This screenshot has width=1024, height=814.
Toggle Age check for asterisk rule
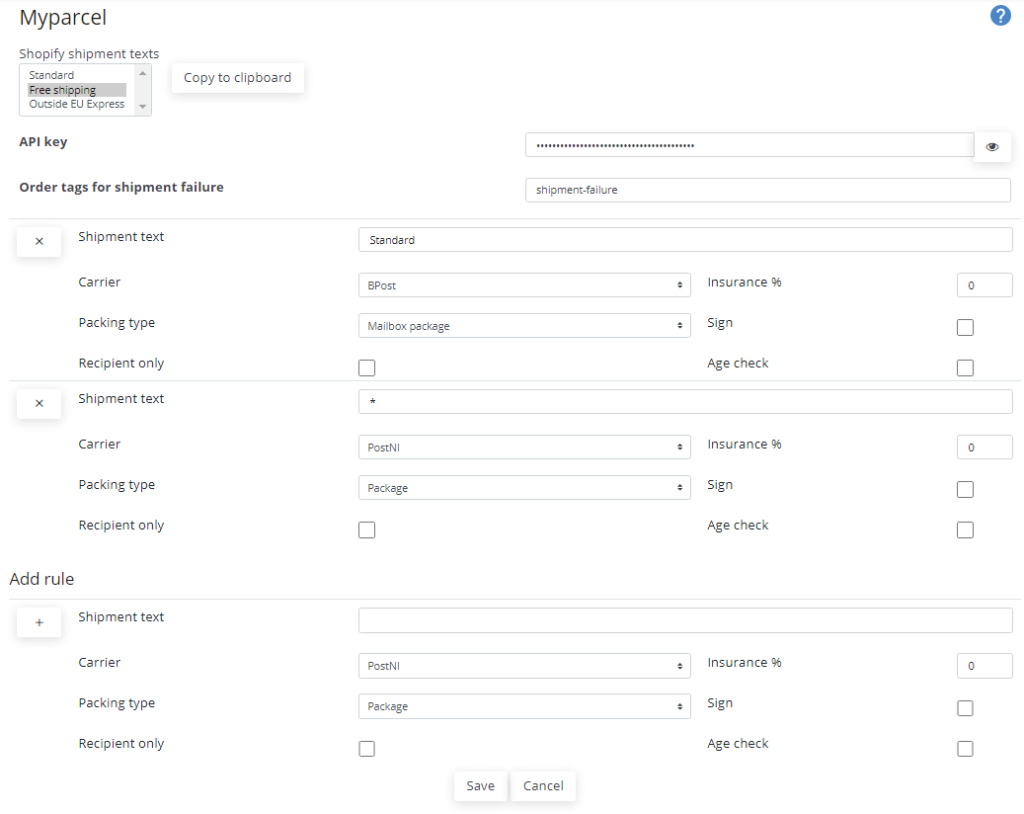click(x=965, y=530)
